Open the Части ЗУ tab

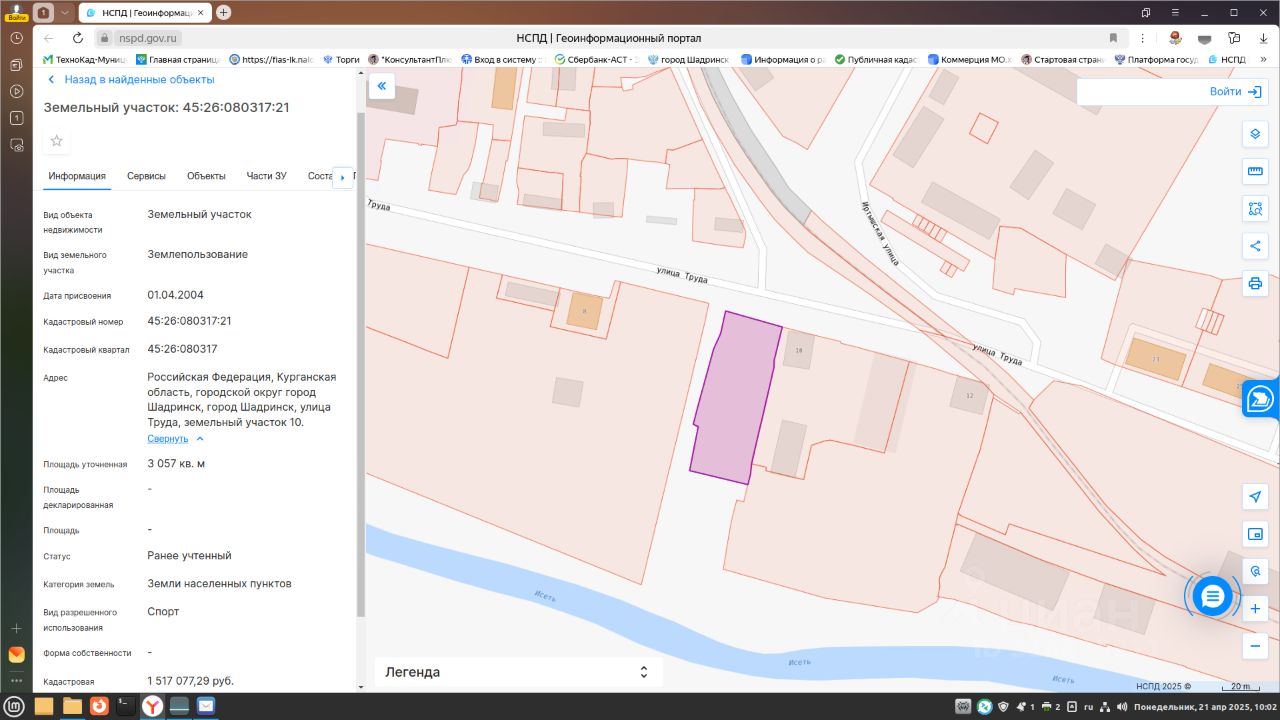(266, 176)
